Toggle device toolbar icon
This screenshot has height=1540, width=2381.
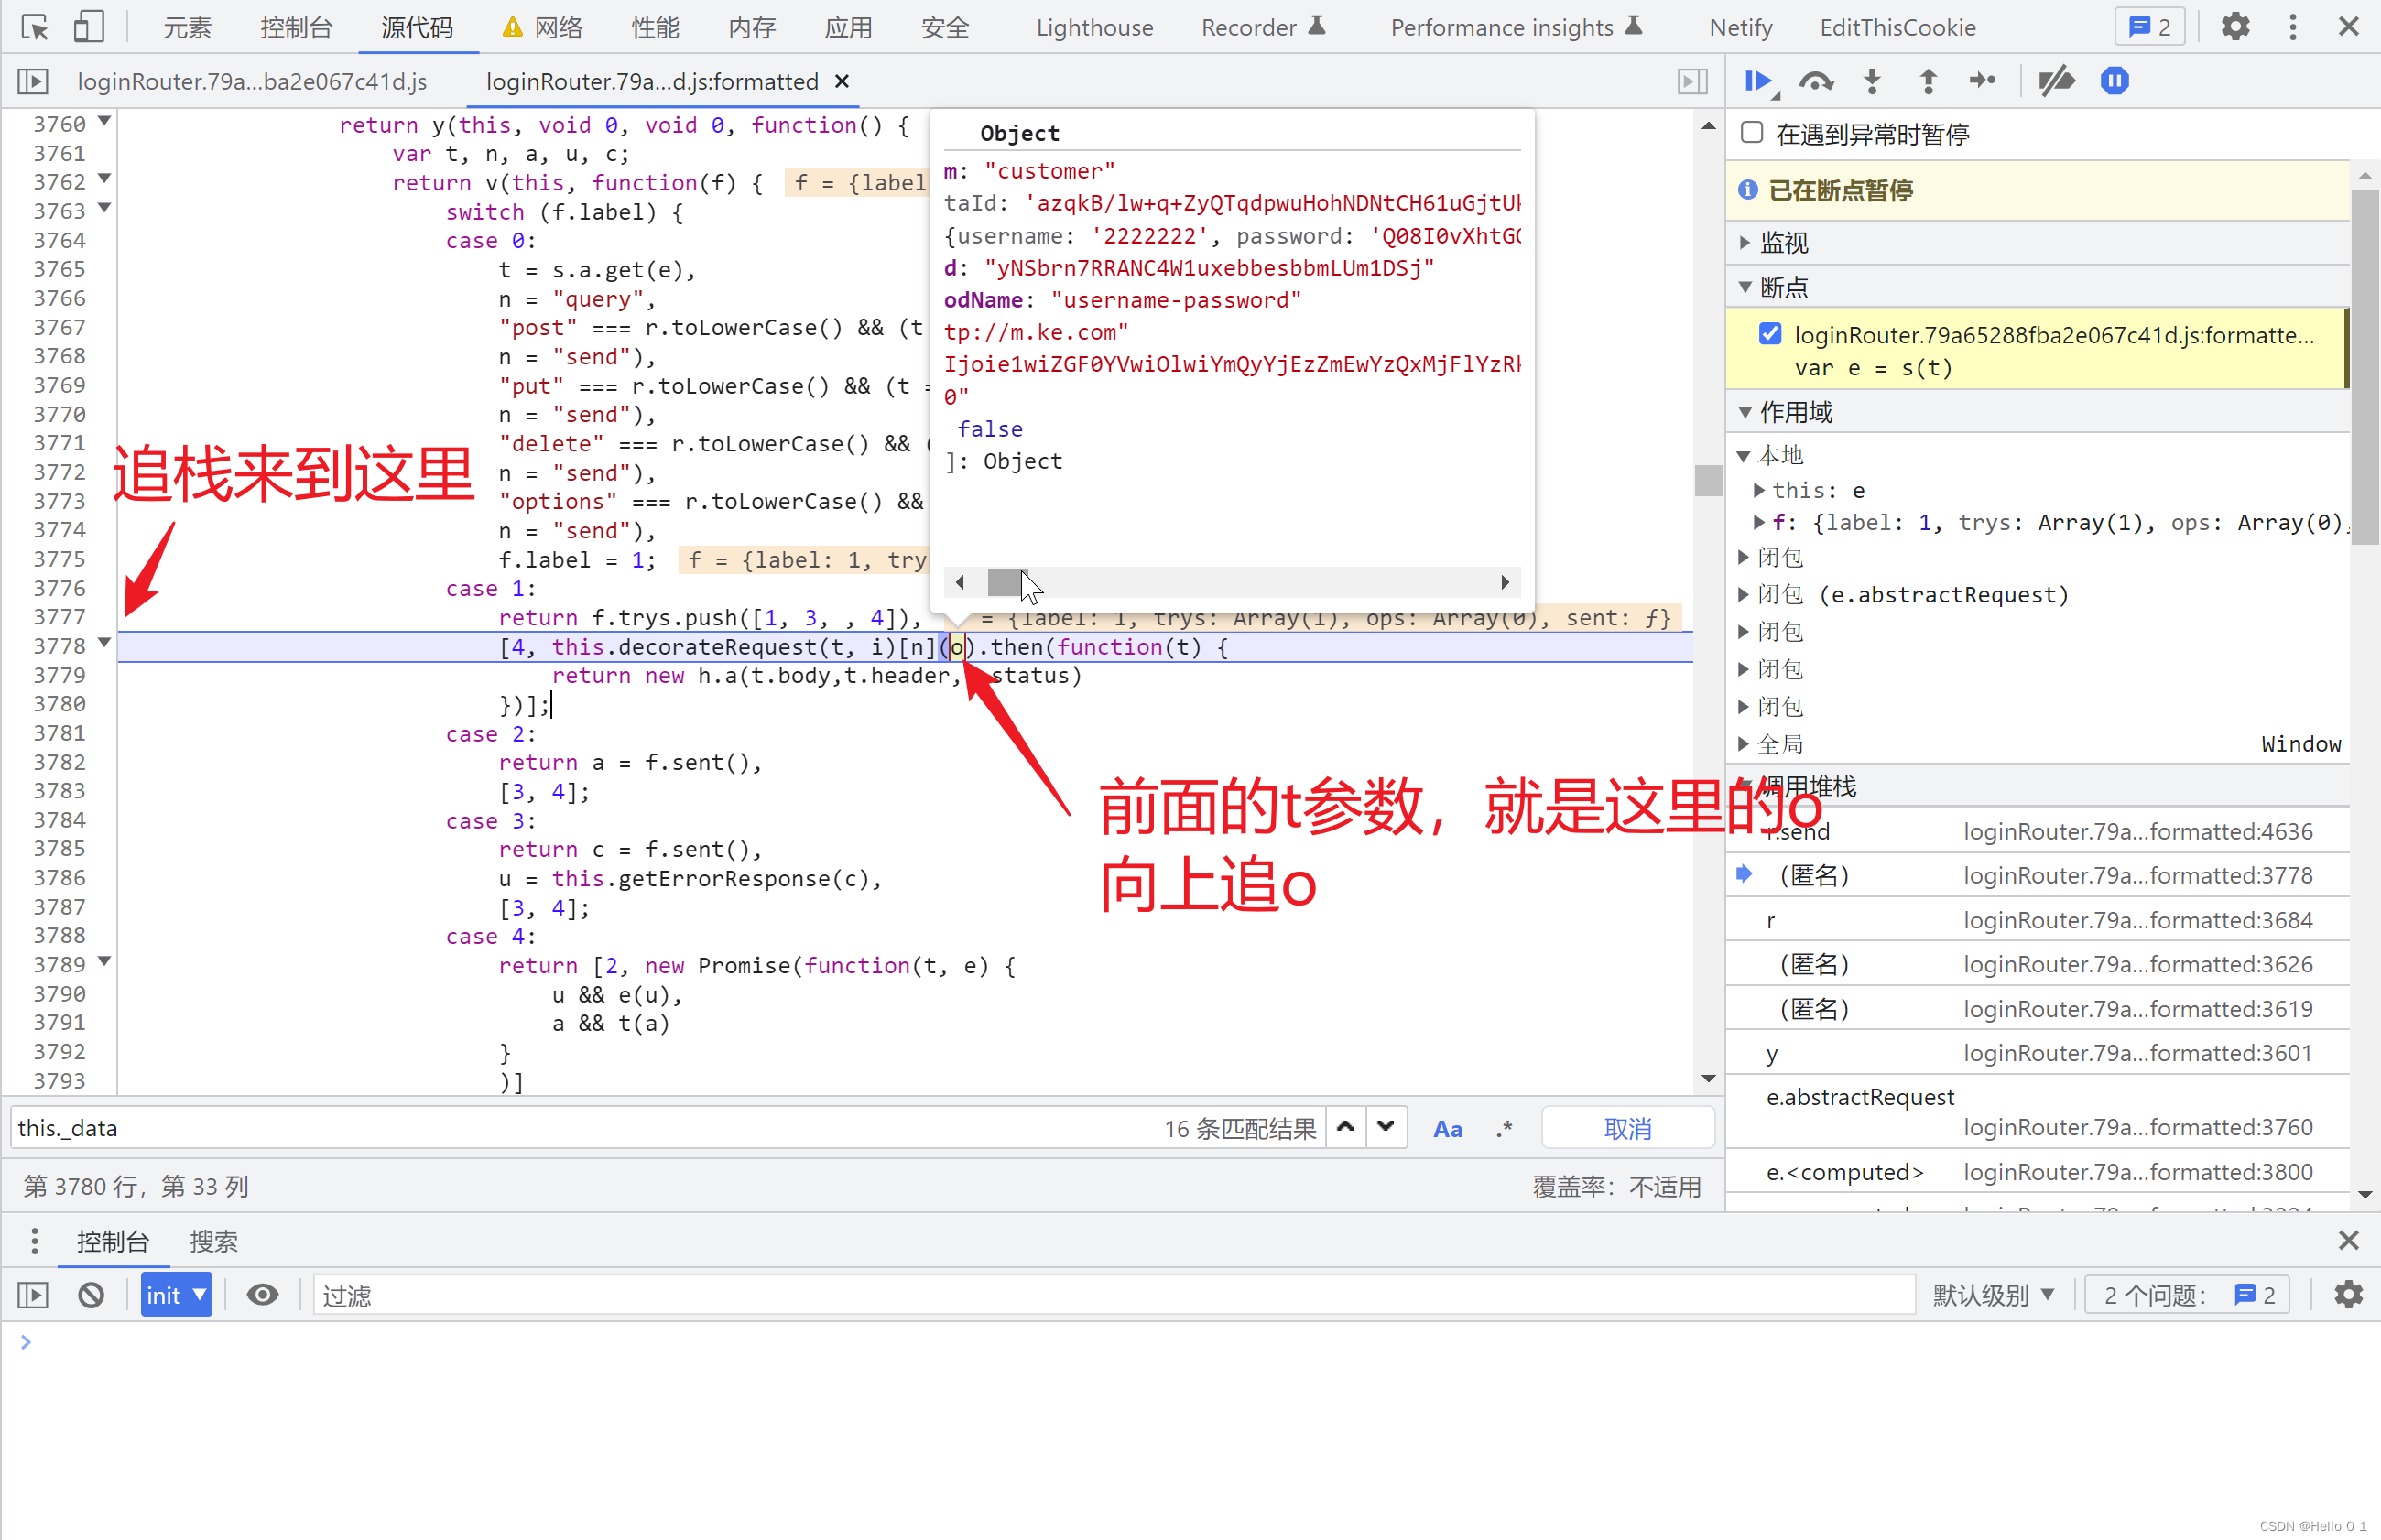(89, 27)
